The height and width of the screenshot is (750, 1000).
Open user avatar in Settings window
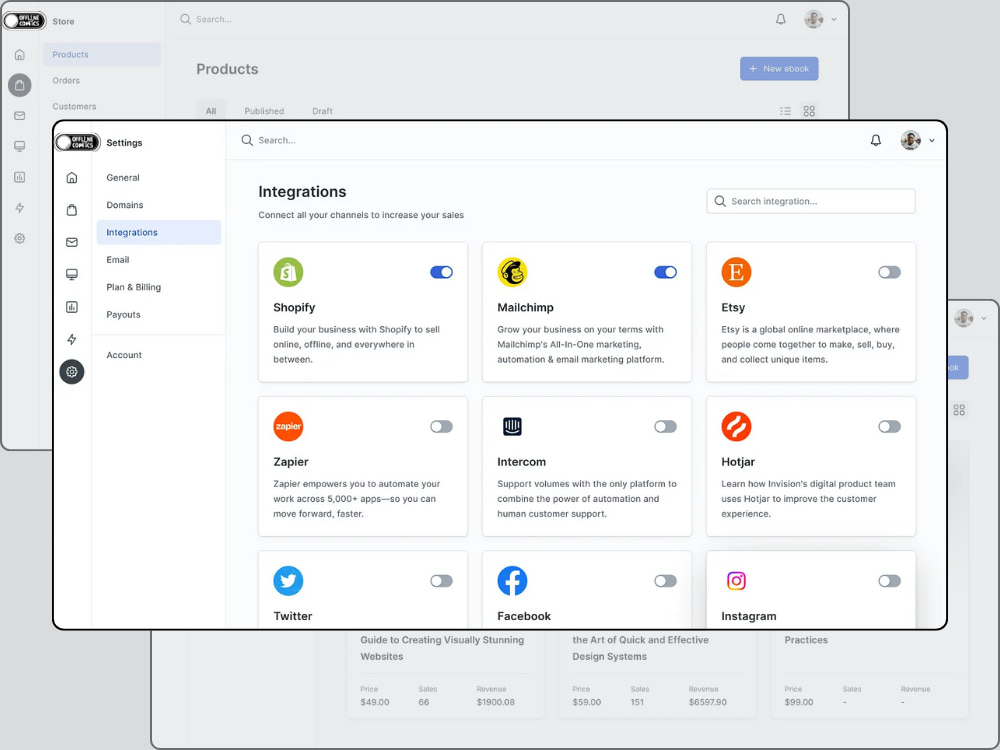click(911, 140)
